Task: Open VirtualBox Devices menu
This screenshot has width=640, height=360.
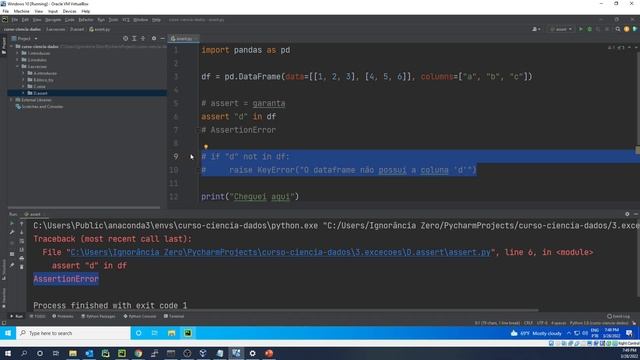Action: 69,11
